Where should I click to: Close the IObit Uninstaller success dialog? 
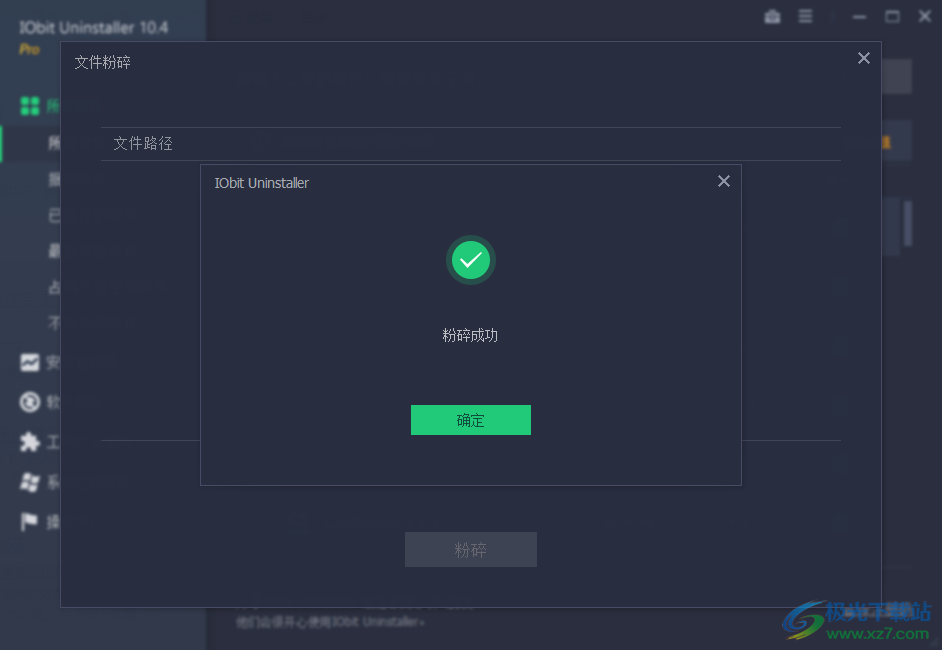point(724,181)
